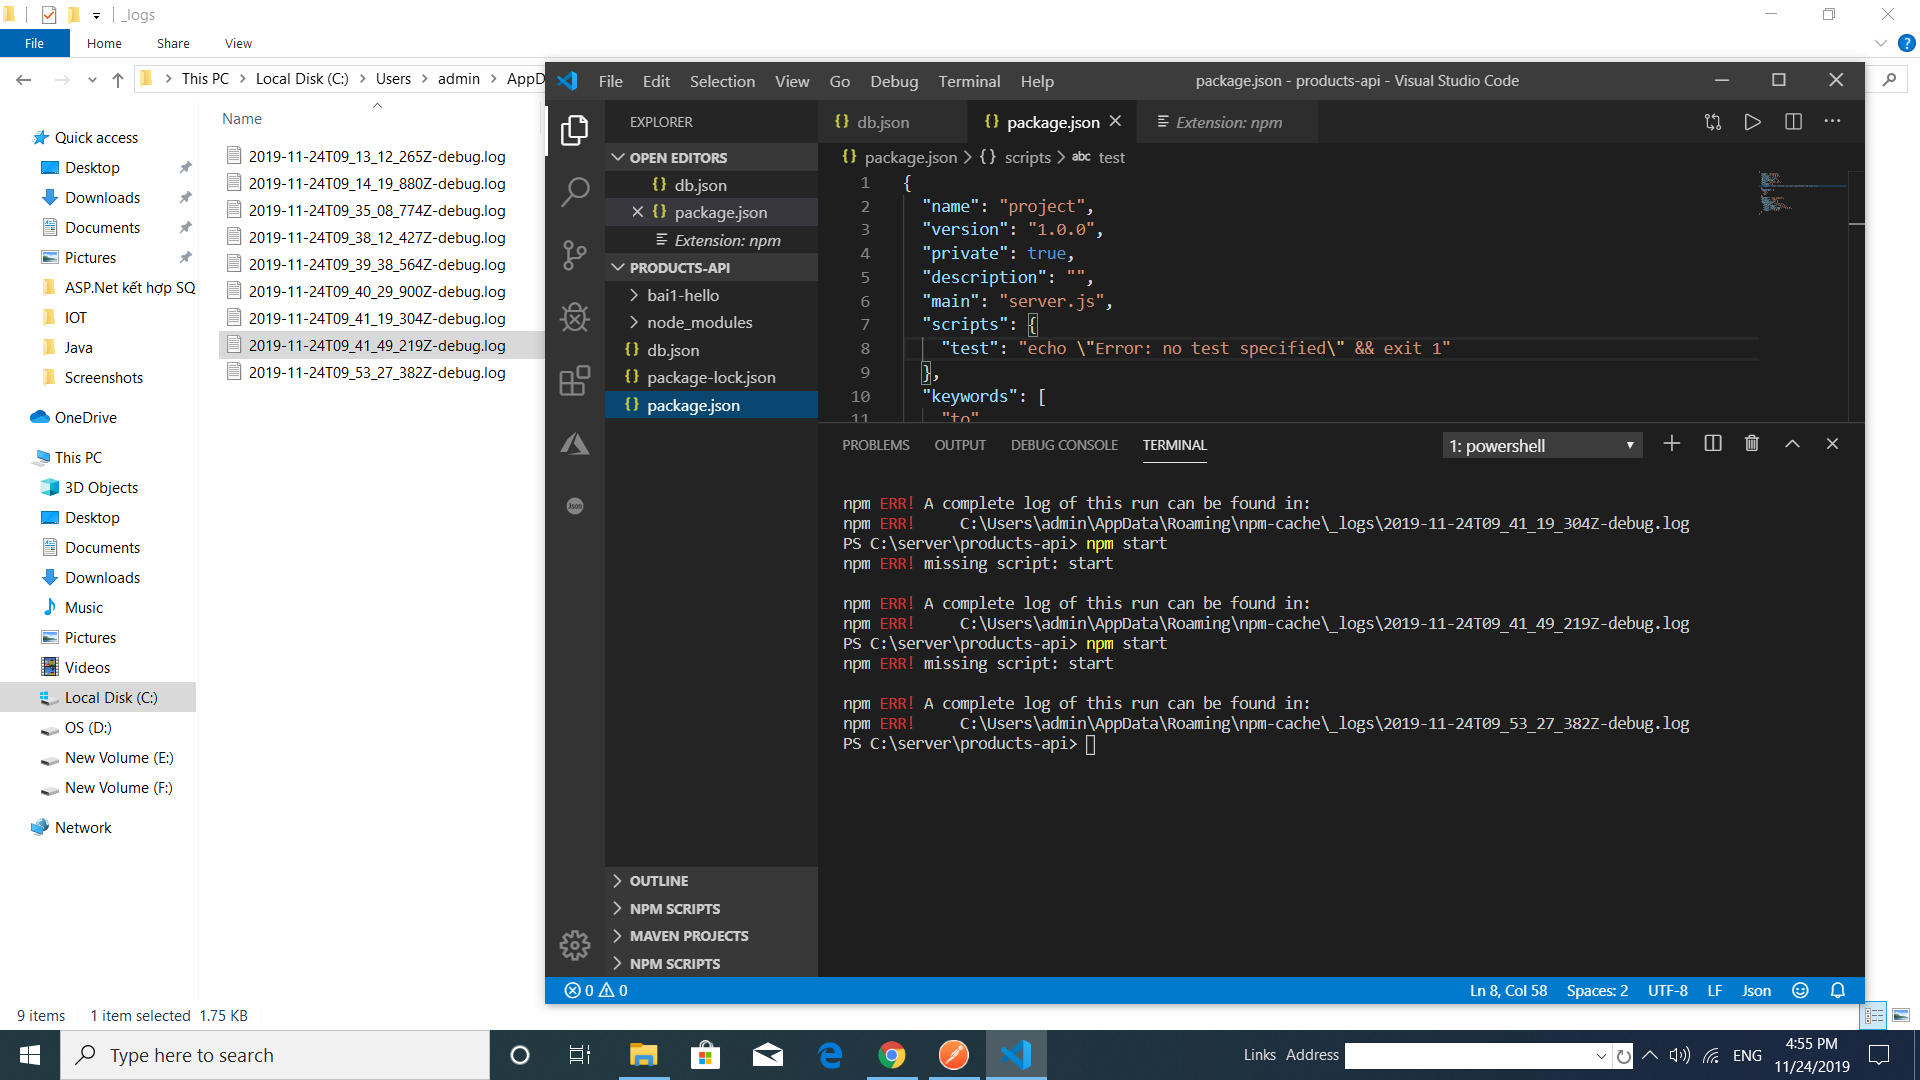Click the Windows search box on taskbar
The width and height of the screenshot is (1920, 1080).
(x=275, y=1055)
